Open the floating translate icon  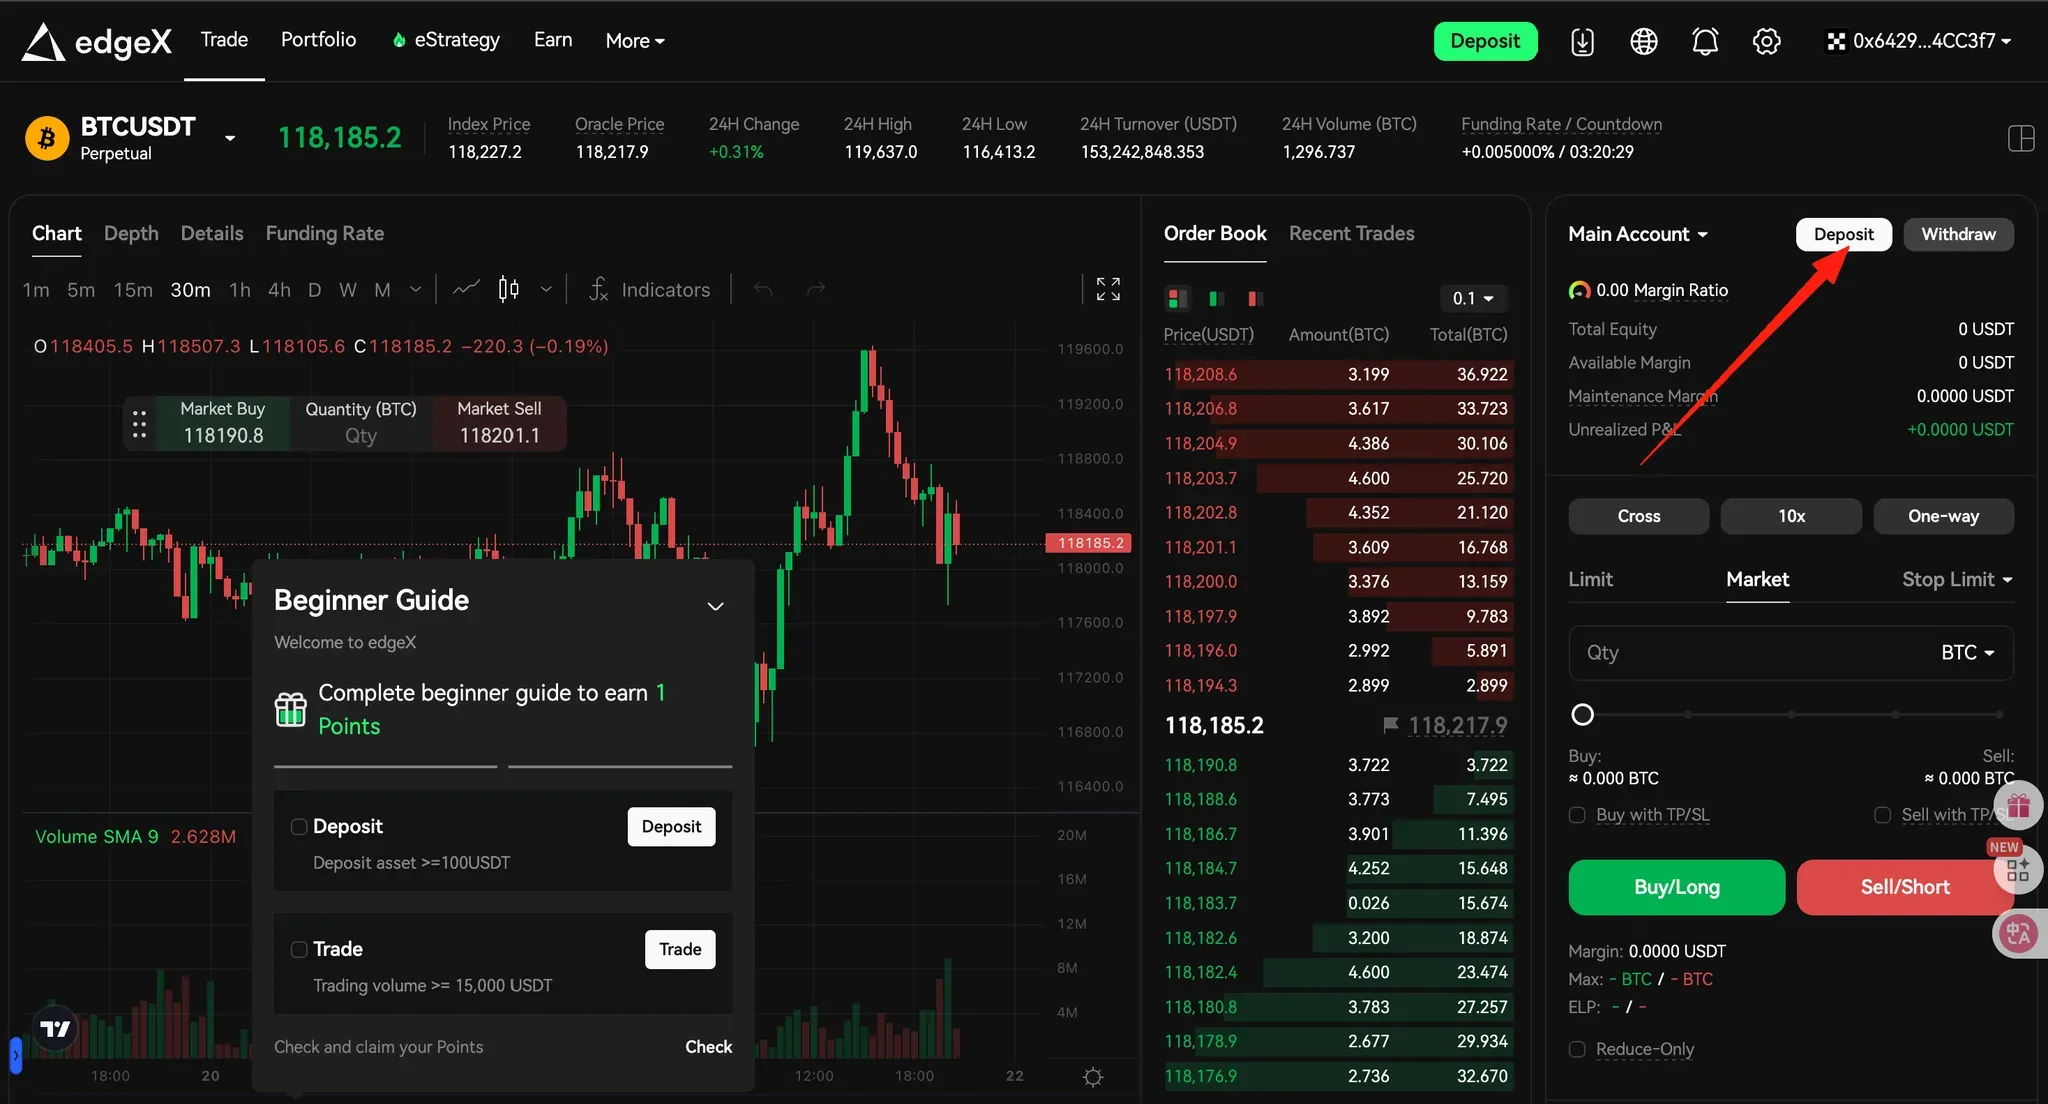2018,934
